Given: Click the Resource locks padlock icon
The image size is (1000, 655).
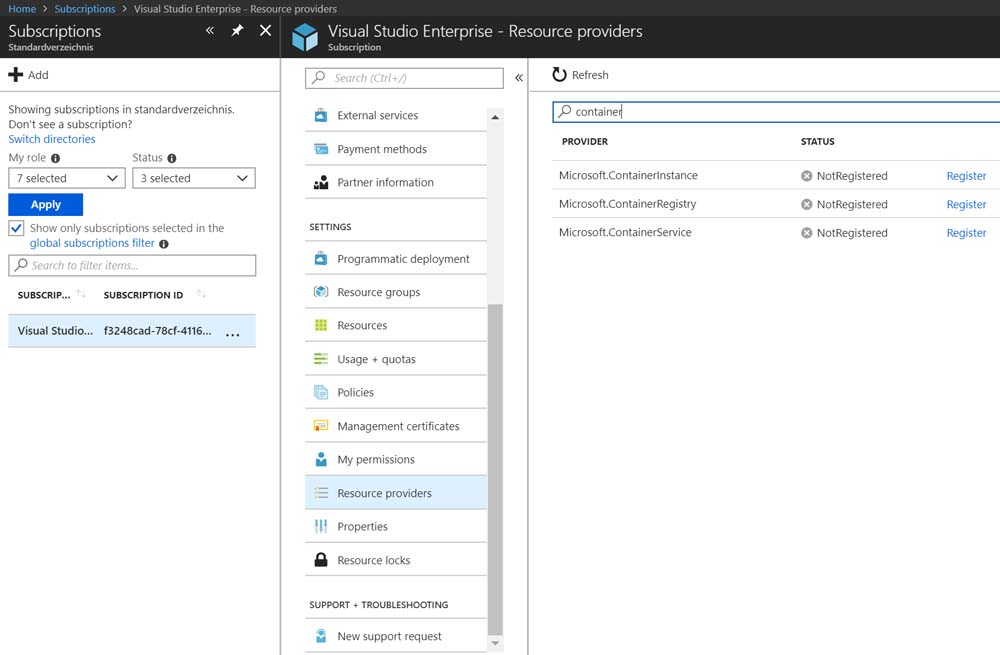Looking at the screenshot, I should tap(321, 560).
